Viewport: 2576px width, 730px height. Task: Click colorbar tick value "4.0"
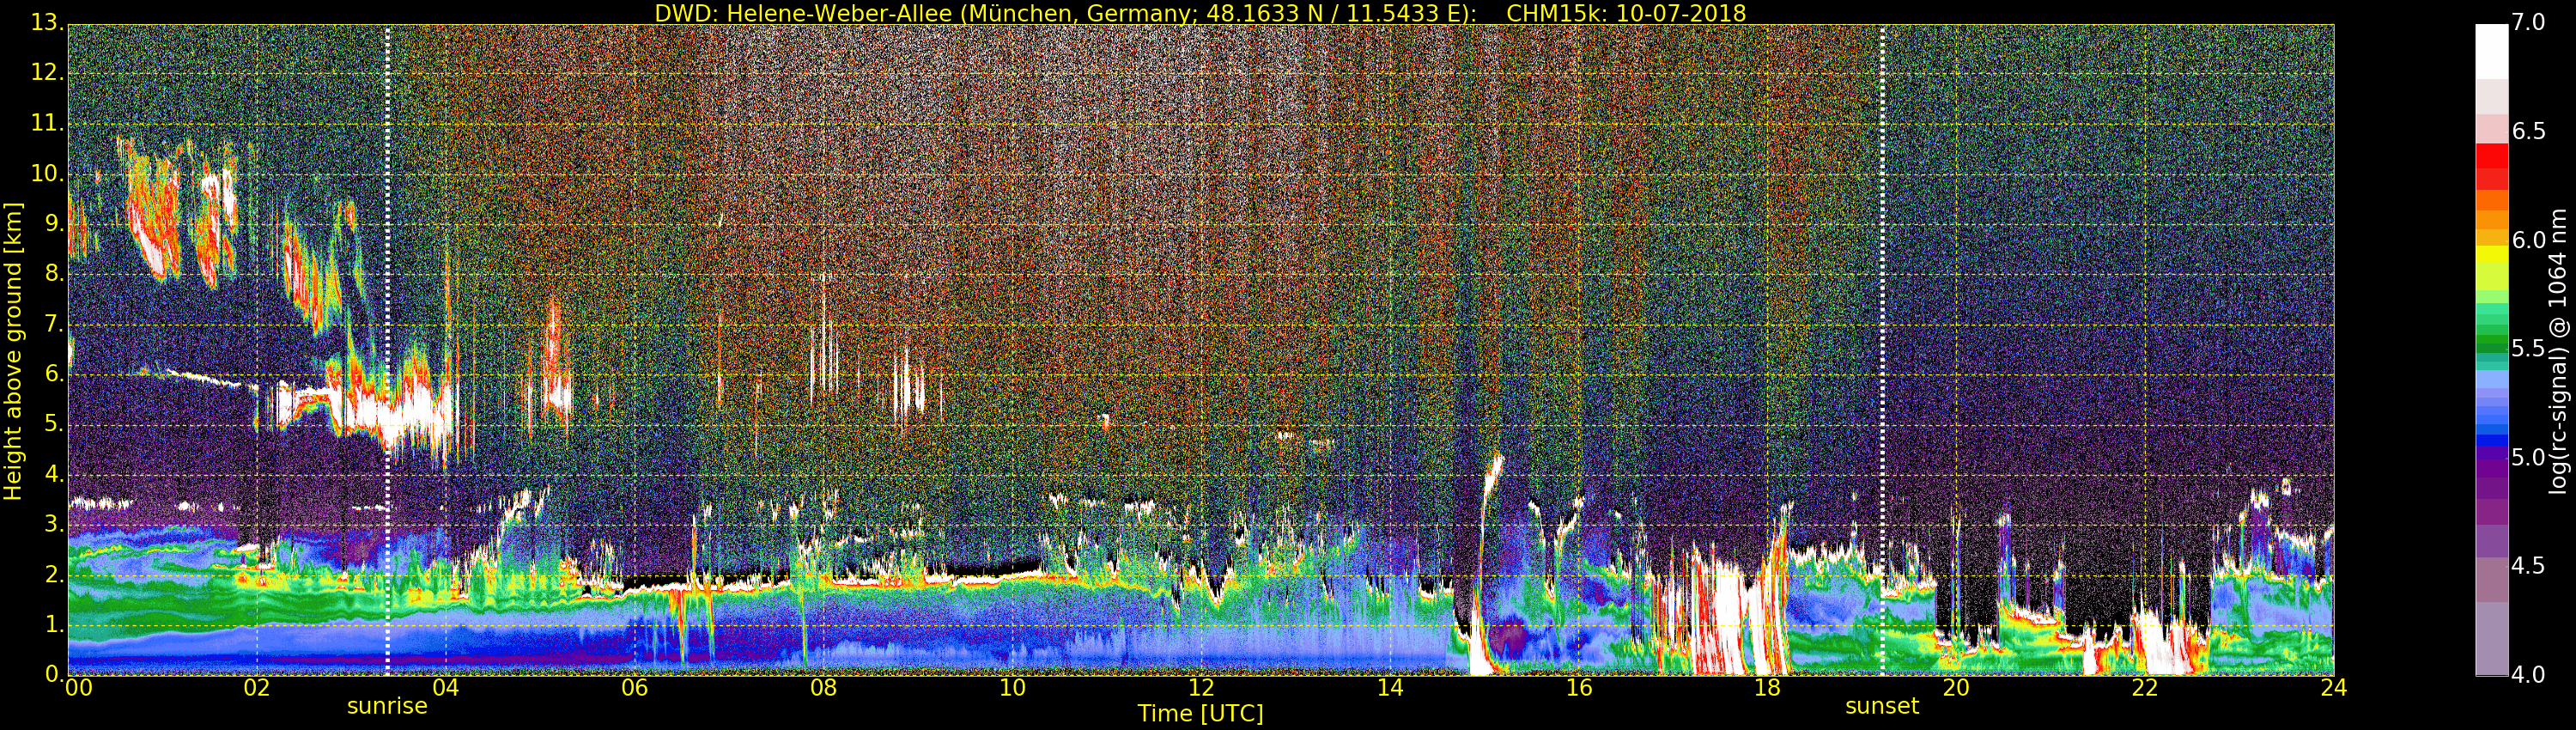point(2529,675)
